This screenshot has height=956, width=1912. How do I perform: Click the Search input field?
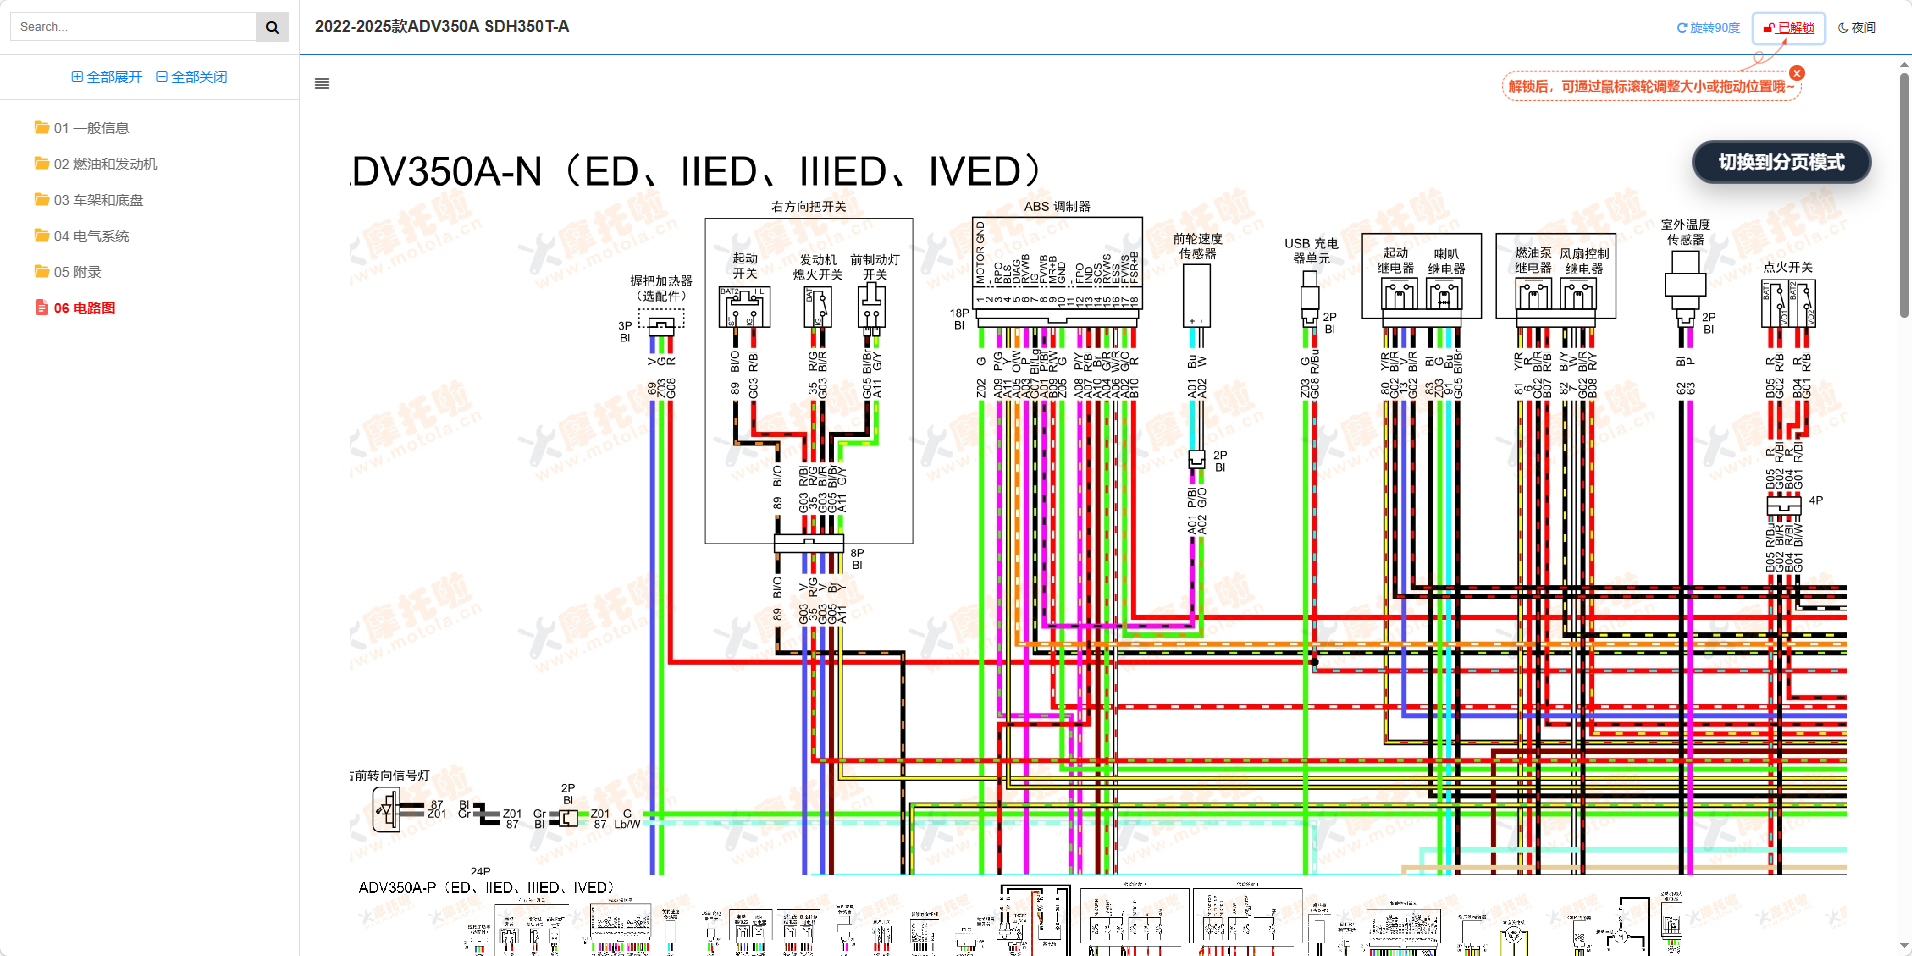point(133,27)
